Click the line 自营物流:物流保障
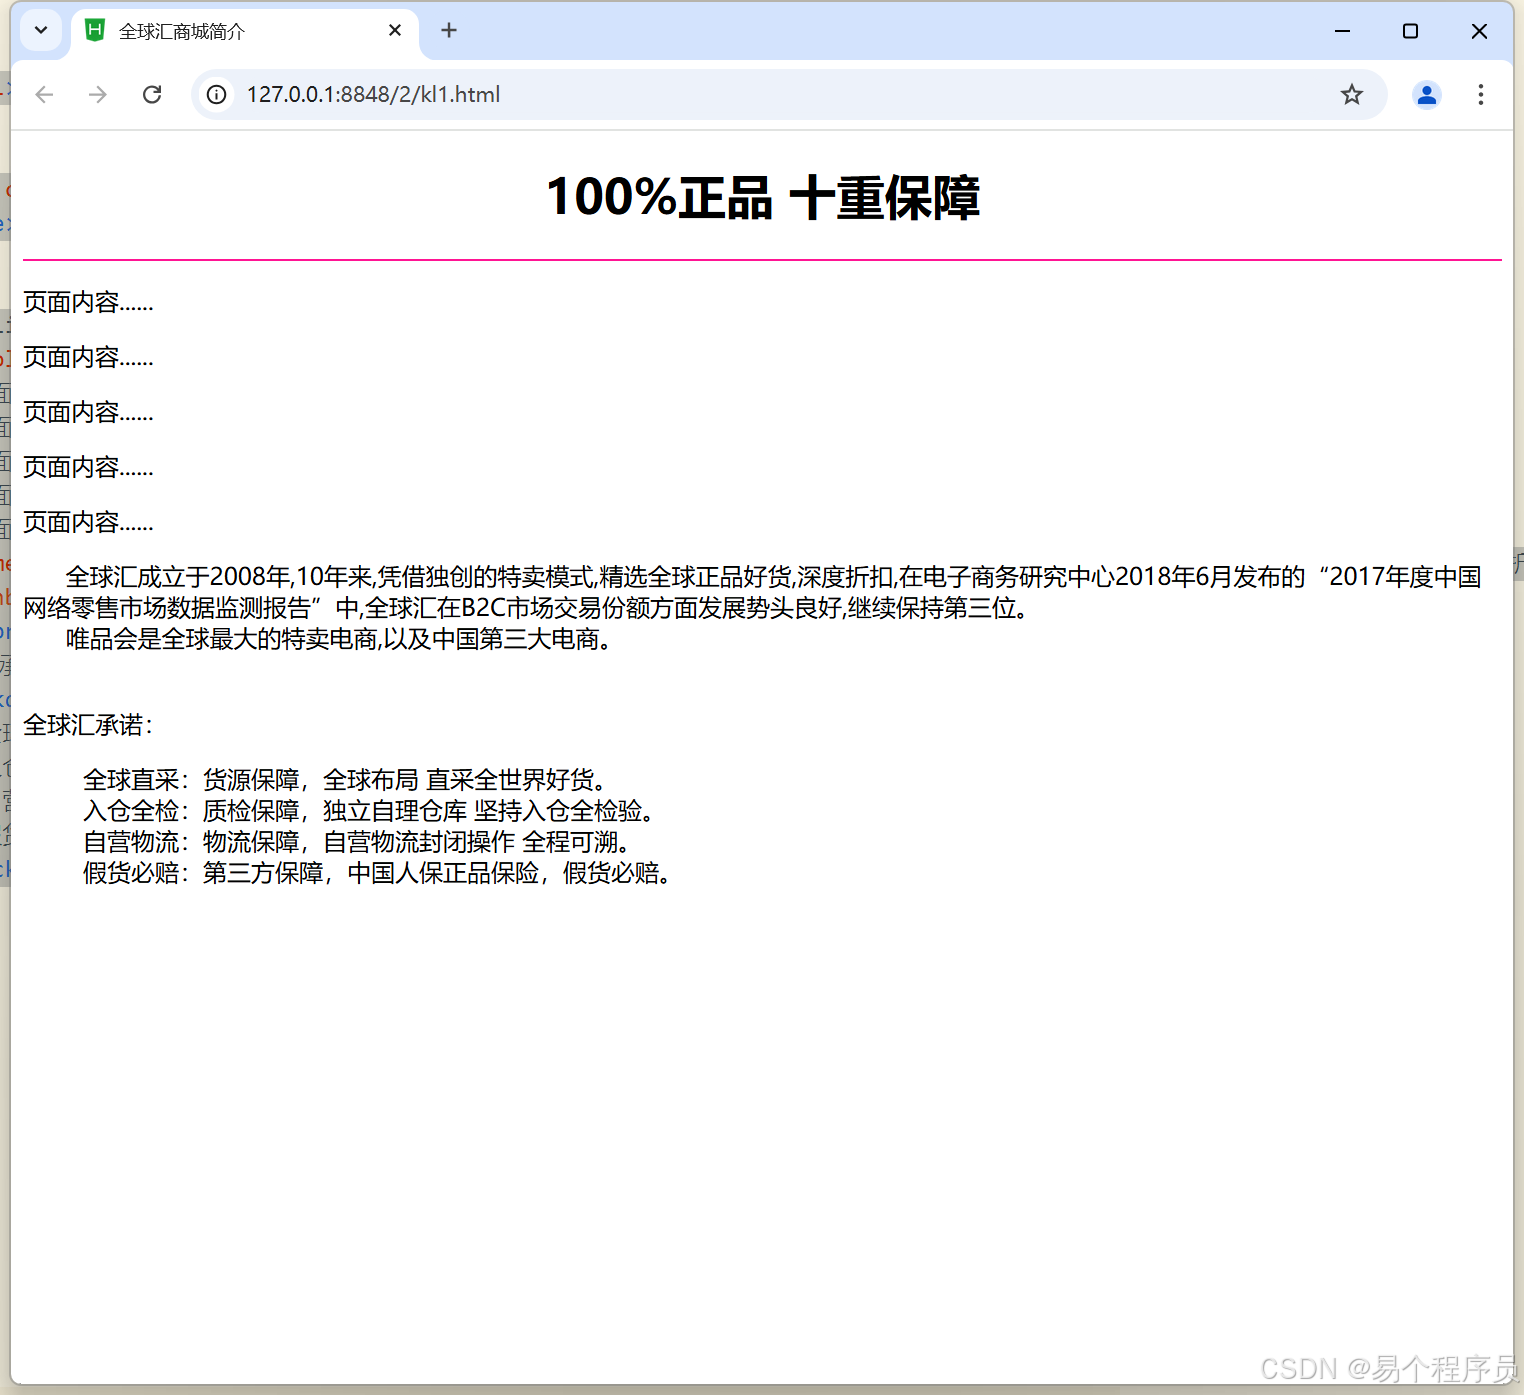1524x1395 pixels. click(x=357, y=842)
